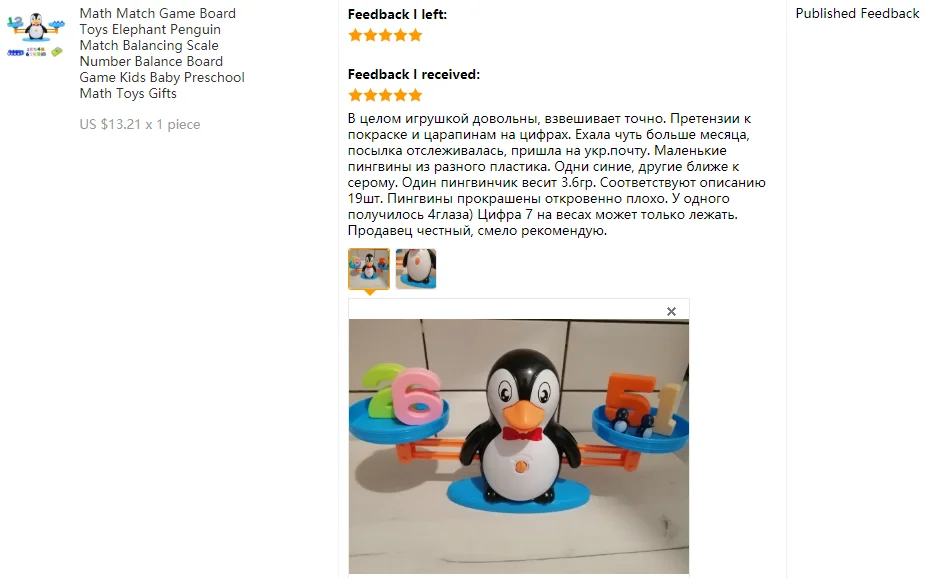Click the orange pointer below selected thumbnail
925x578 pixels.
369,292
